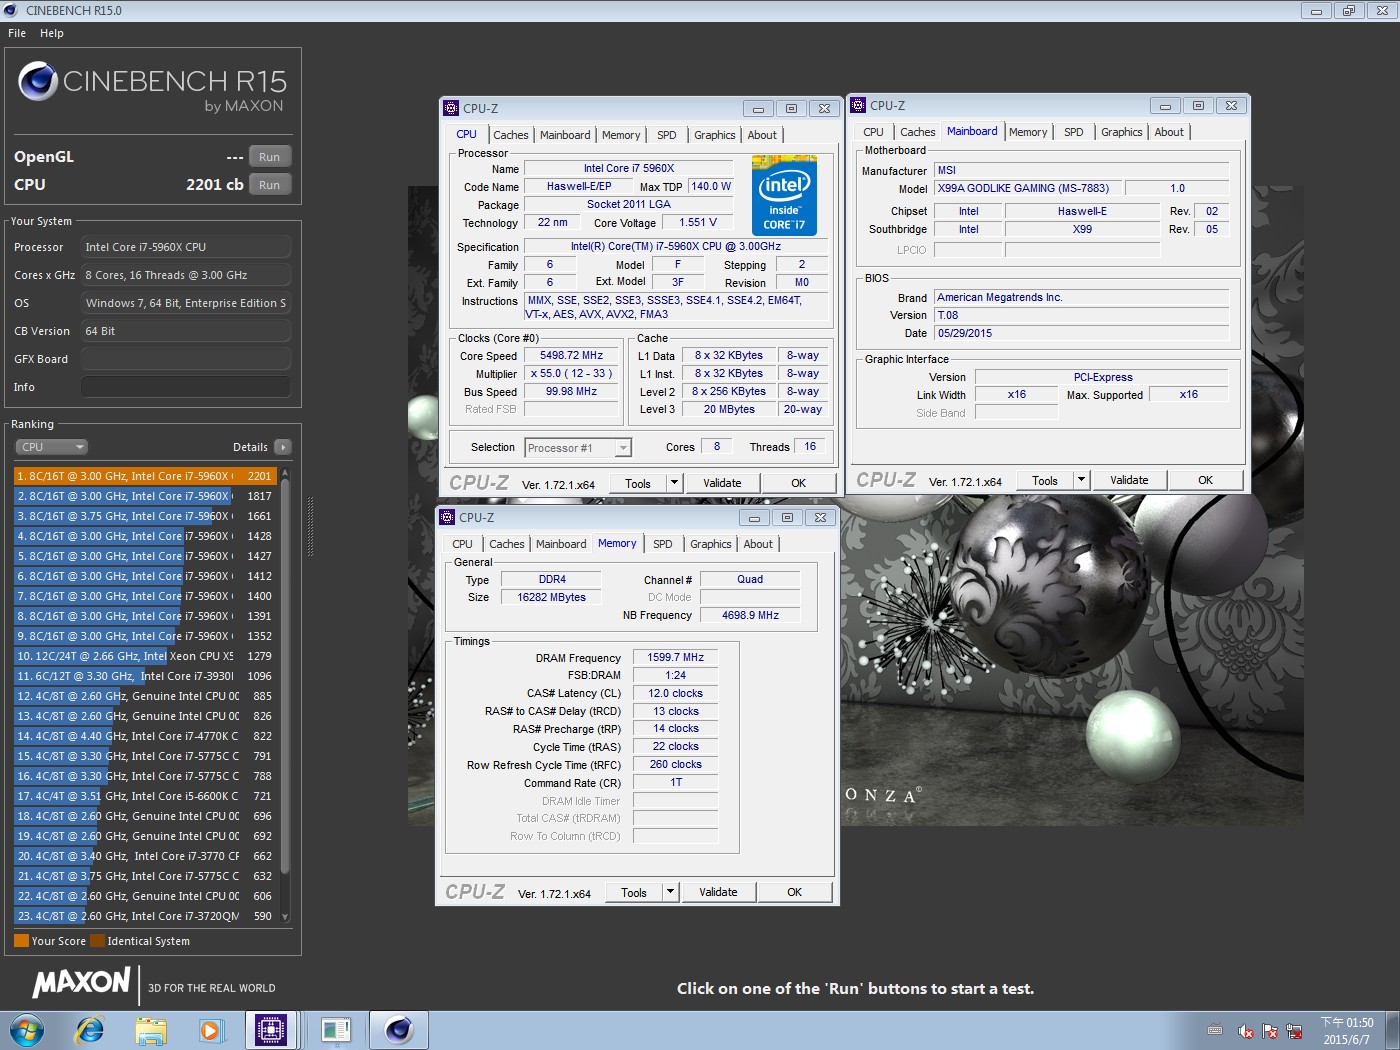Select the CPU-Z chip icon in the taskbar

pos(271,1030)
